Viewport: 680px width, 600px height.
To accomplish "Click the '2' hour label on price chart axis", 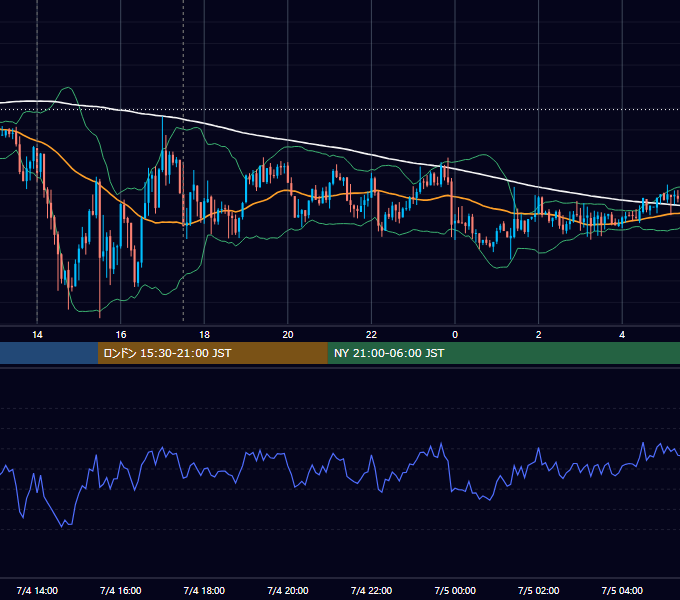I will pyautogui.click(x=539, y=335).
